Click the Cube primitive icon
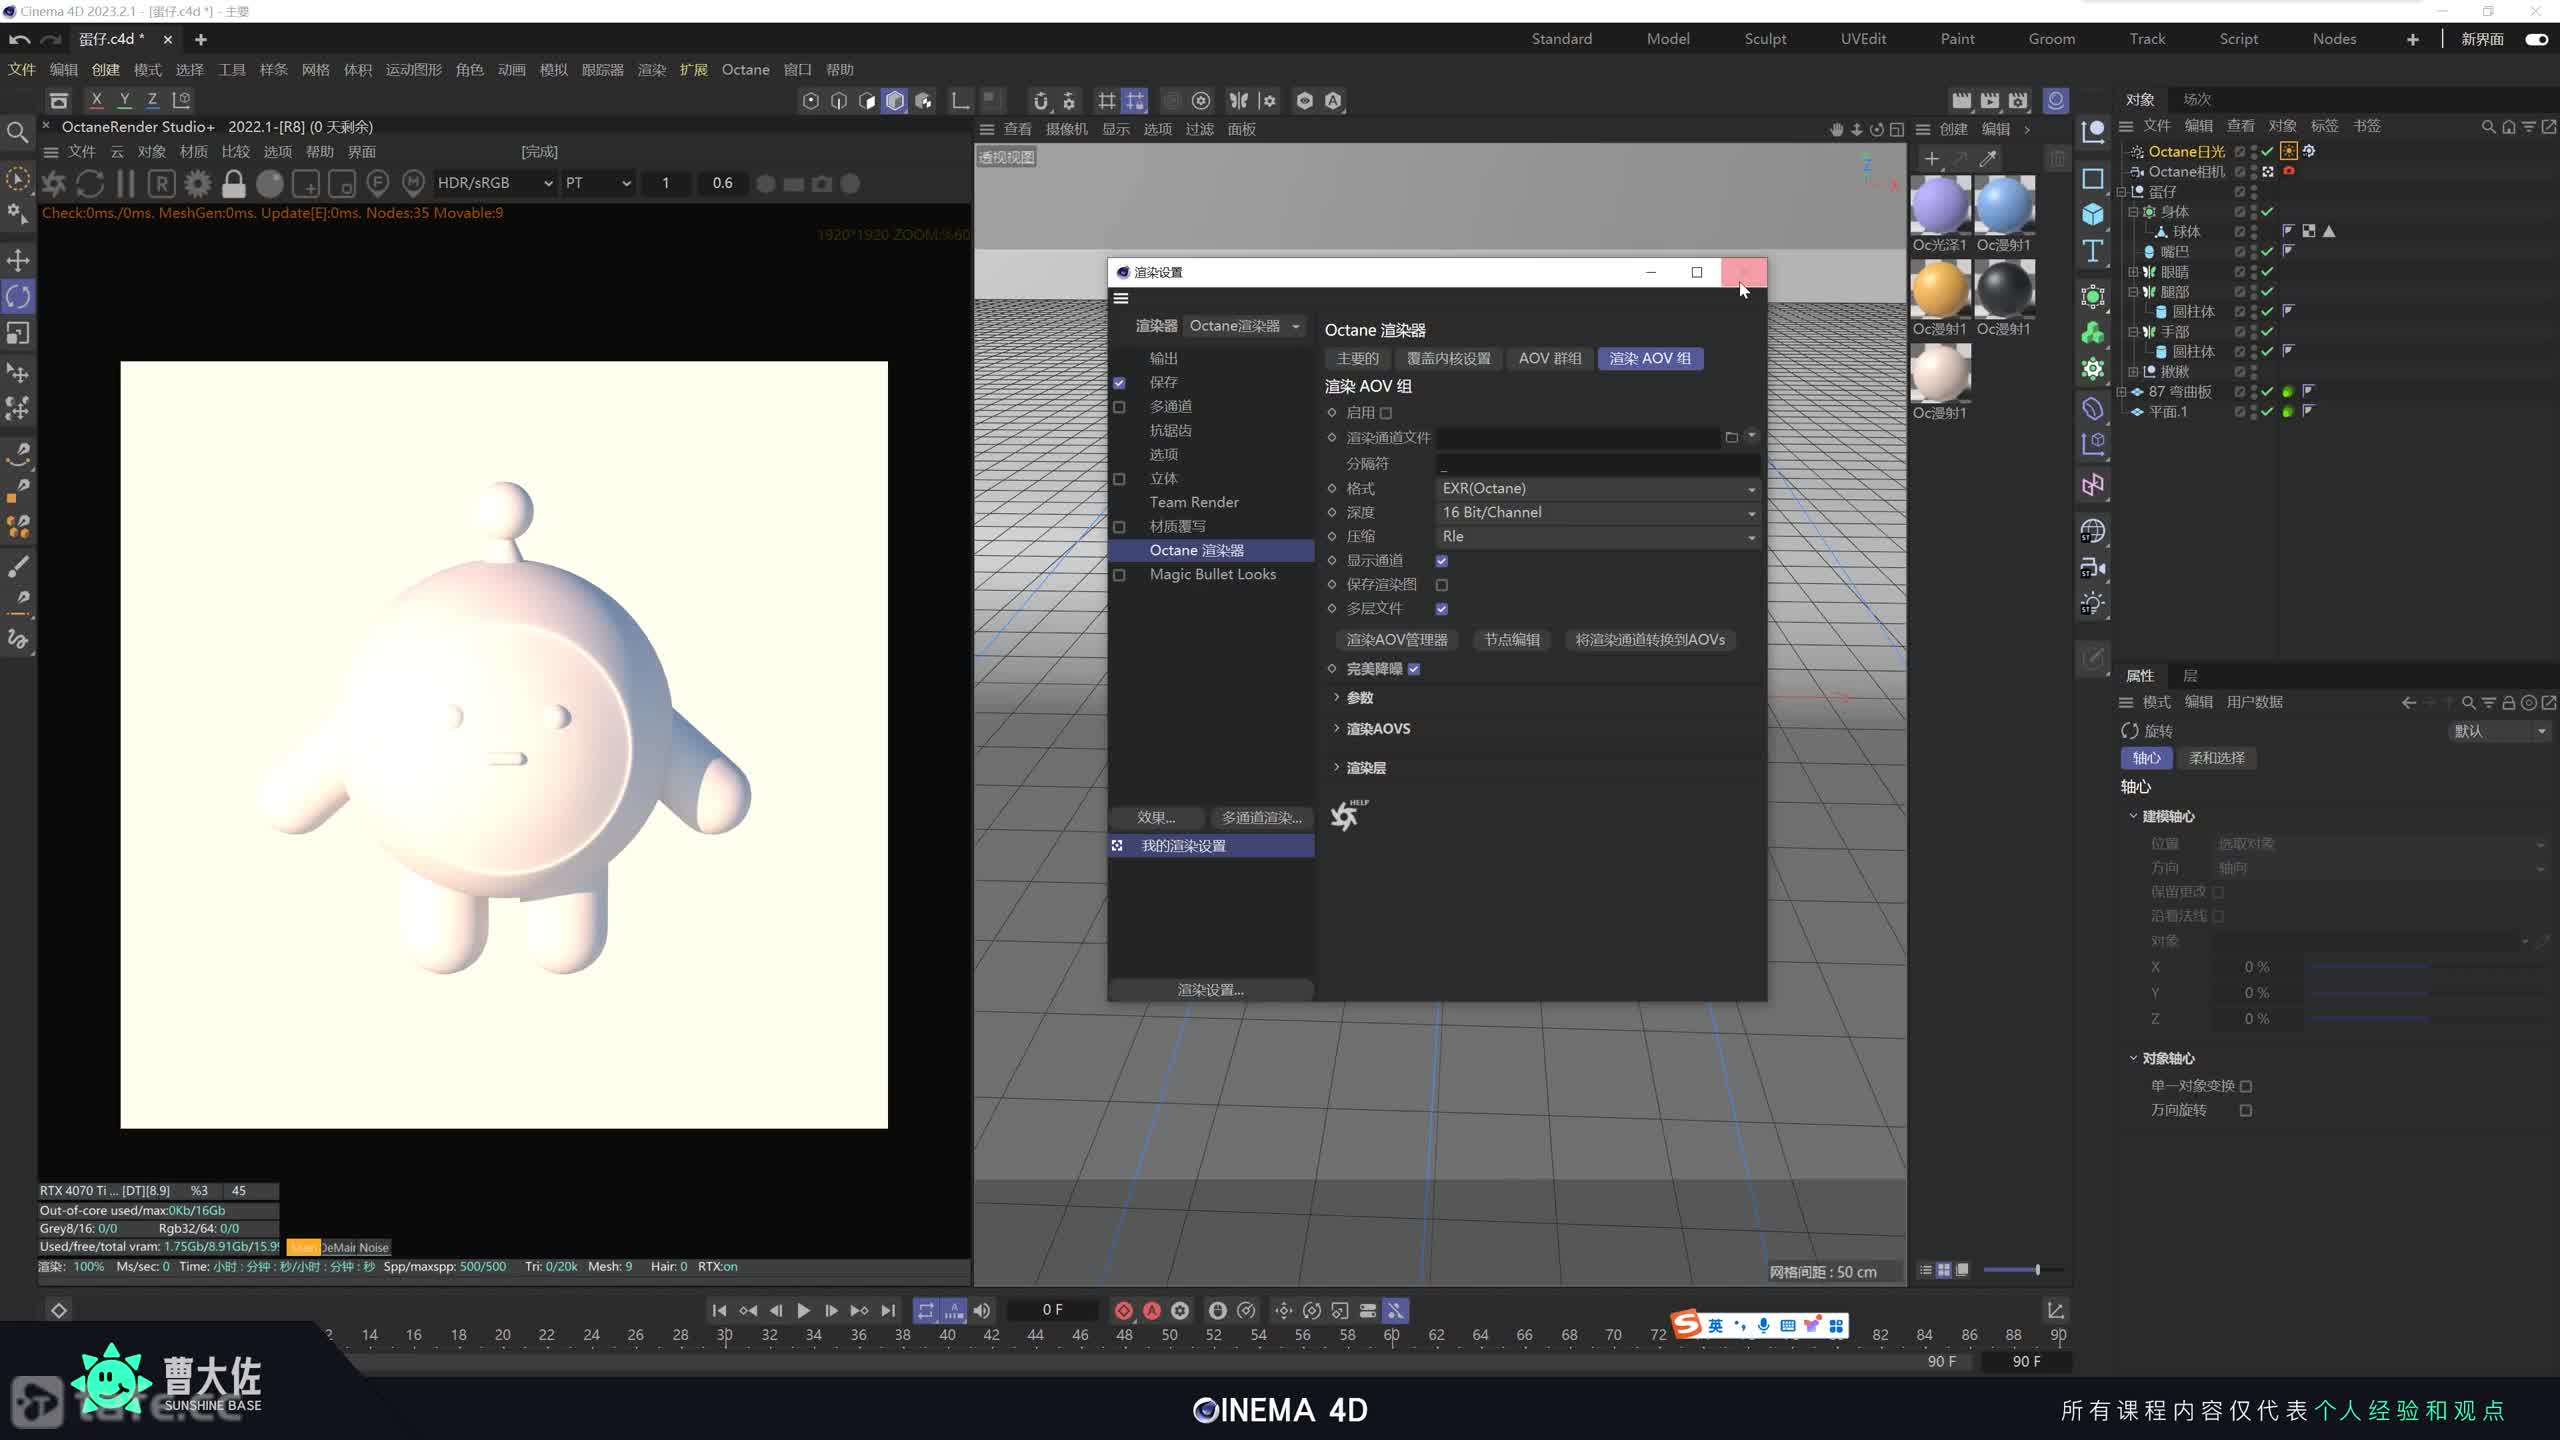Image resolution: width=2560 pixels, height=1440 pixels. 2092,214
